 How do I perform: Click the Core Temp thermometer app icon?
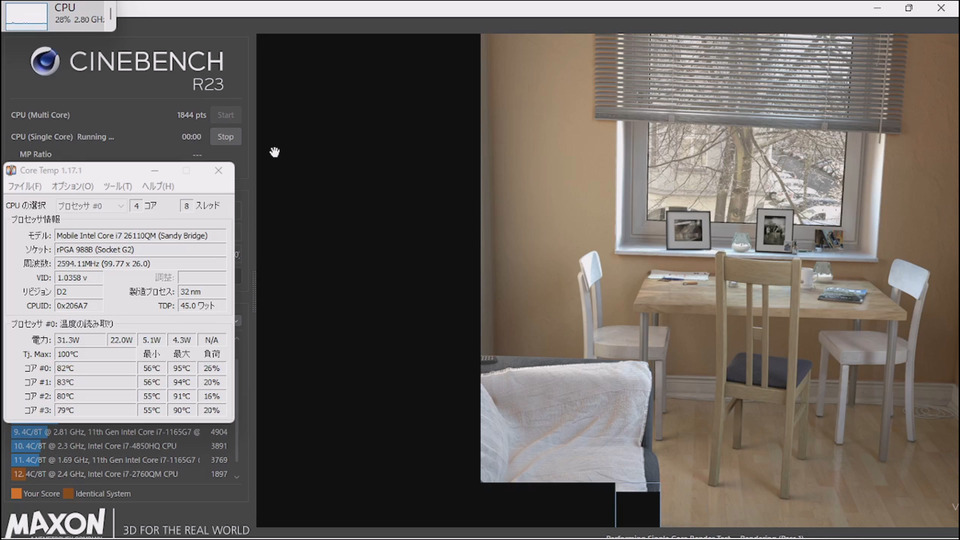[x=11, y=170]
